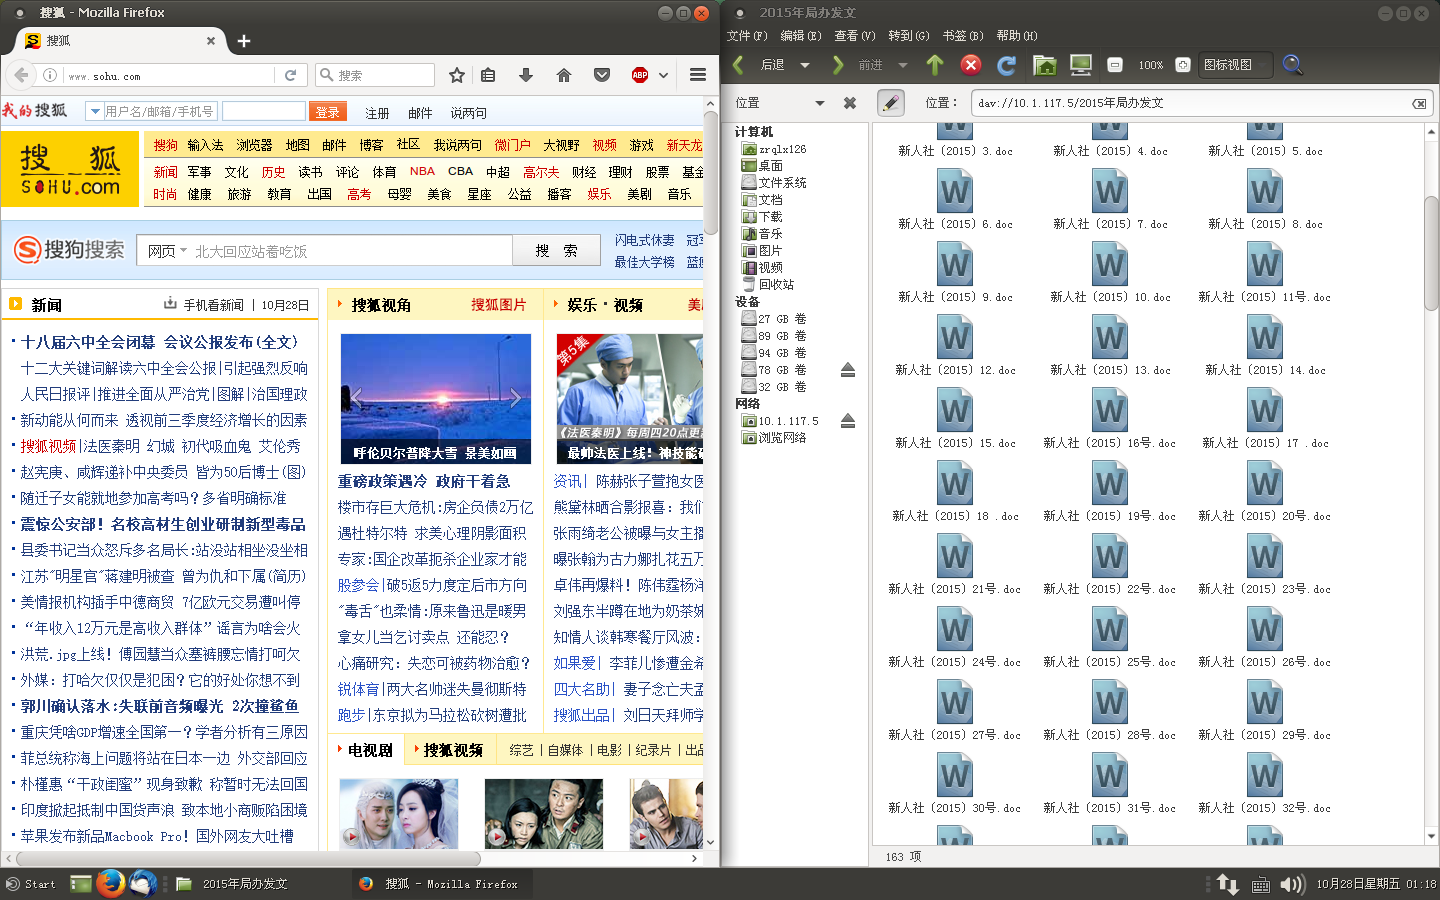The width and height of the screenshot is (1440, 900).
Task: Open the Forward history dropdown arrow
Action: [x=903, y=65]
